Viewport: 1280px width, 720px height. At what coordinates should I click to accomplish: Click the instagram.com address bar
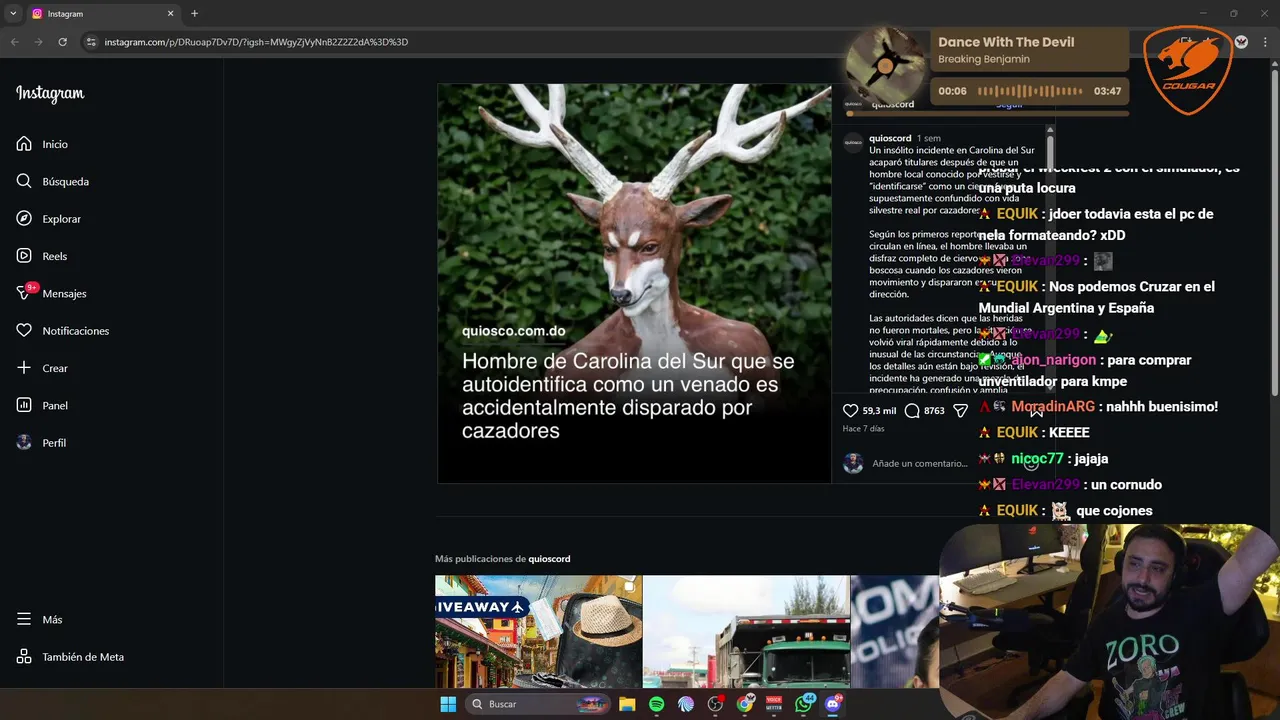click(256, 42)
